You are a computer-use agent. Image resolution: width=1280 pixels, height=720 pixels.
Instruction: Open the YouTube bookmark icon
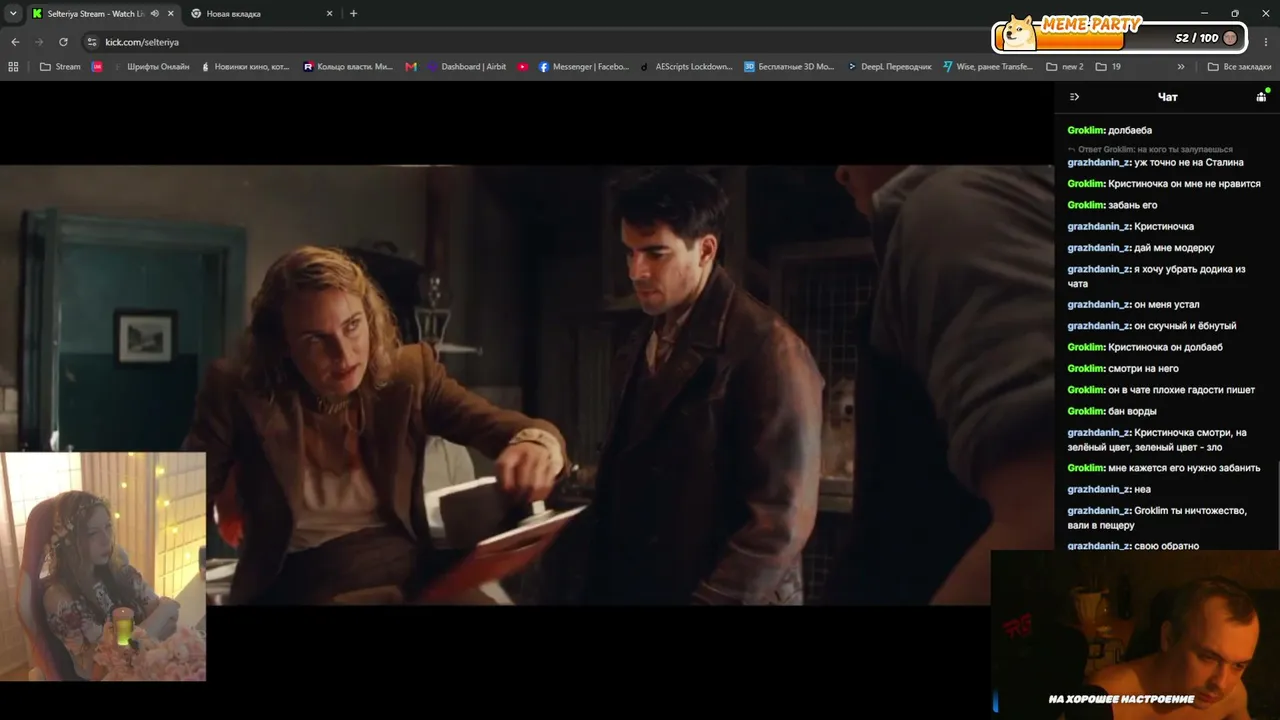[523, 67]
